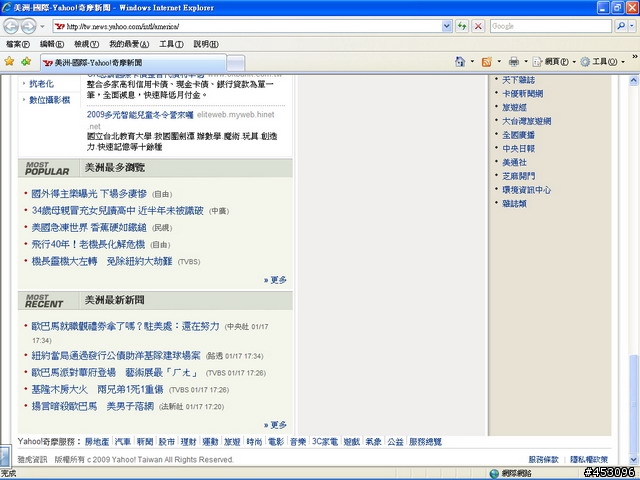
Task: Click the vertical scrollbar up arrow
Action: [x=633, y=80]
